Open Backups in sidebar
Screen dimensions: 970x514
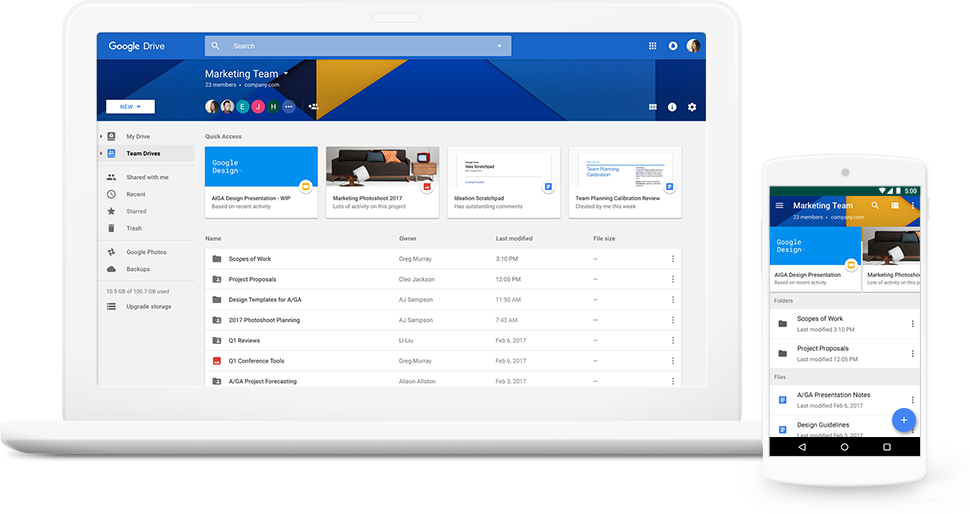138,269
